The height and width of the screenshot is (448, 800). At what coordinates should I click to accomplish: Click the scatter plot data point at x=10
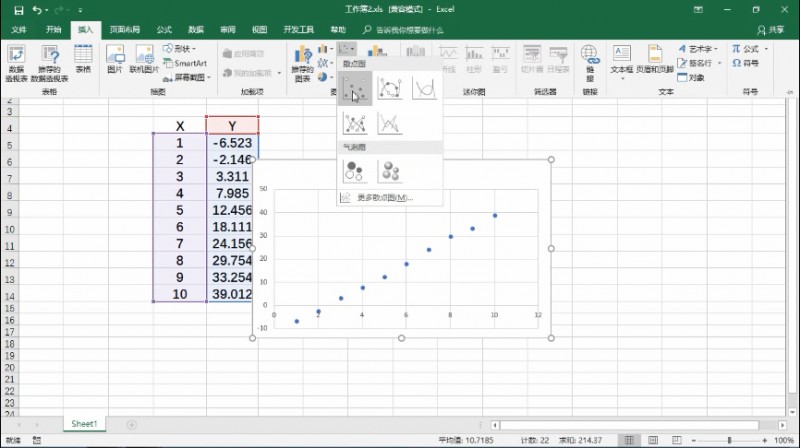[x=495, y=216]
